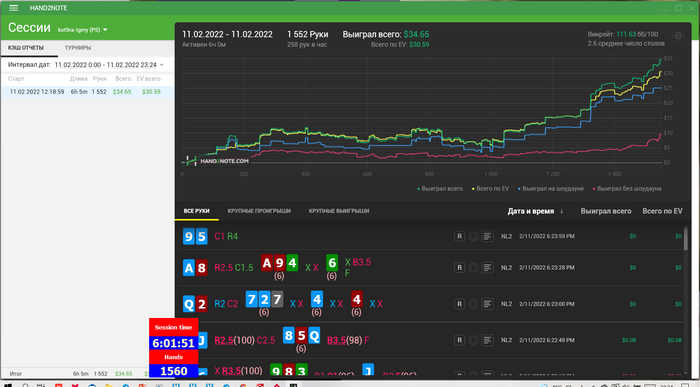
Task: Click '1 552 Руки' header value
Action: 308,34
